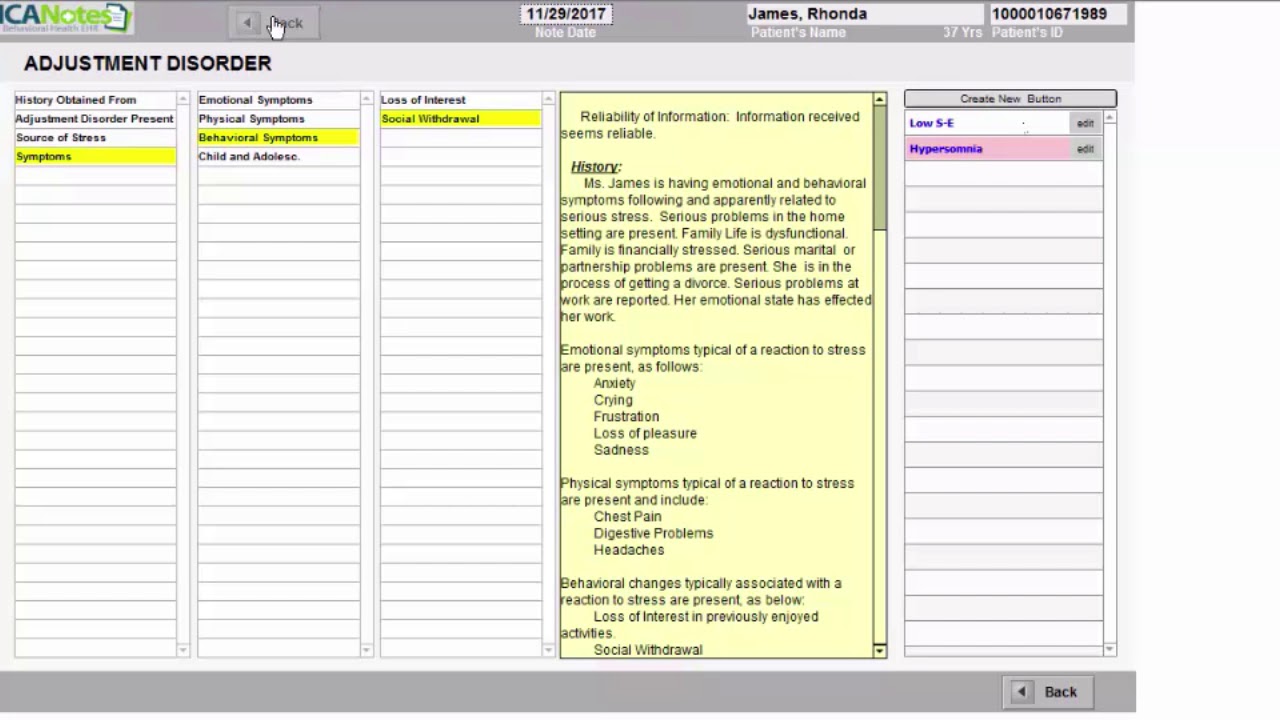Click first list scroll-up arrow

point(183,99)
